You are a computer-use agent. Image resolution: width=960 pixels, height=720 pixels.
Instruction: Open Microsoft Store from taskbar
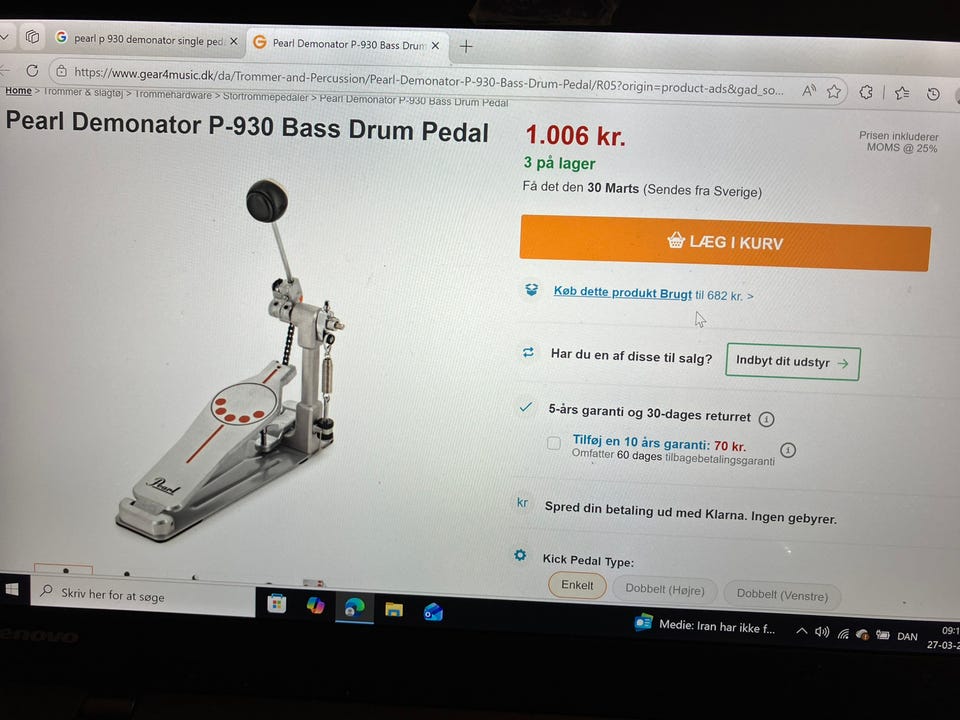pyautogui.click(x=277, y=604)
